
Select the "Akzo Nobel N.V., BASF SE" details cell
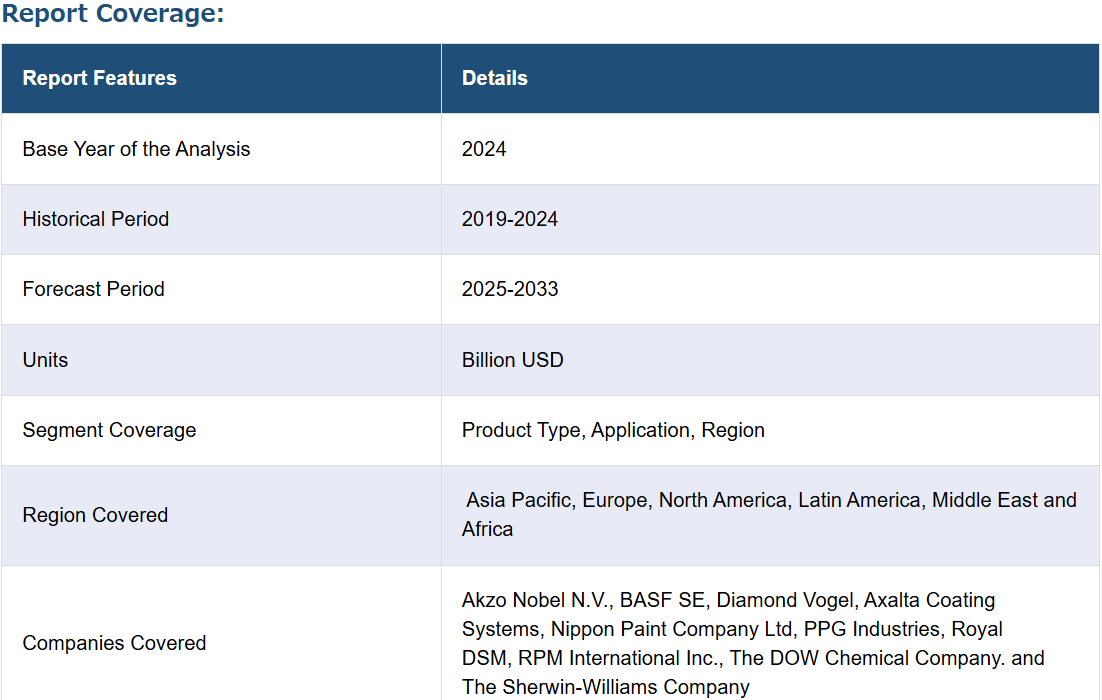click(x=770, y=633)
